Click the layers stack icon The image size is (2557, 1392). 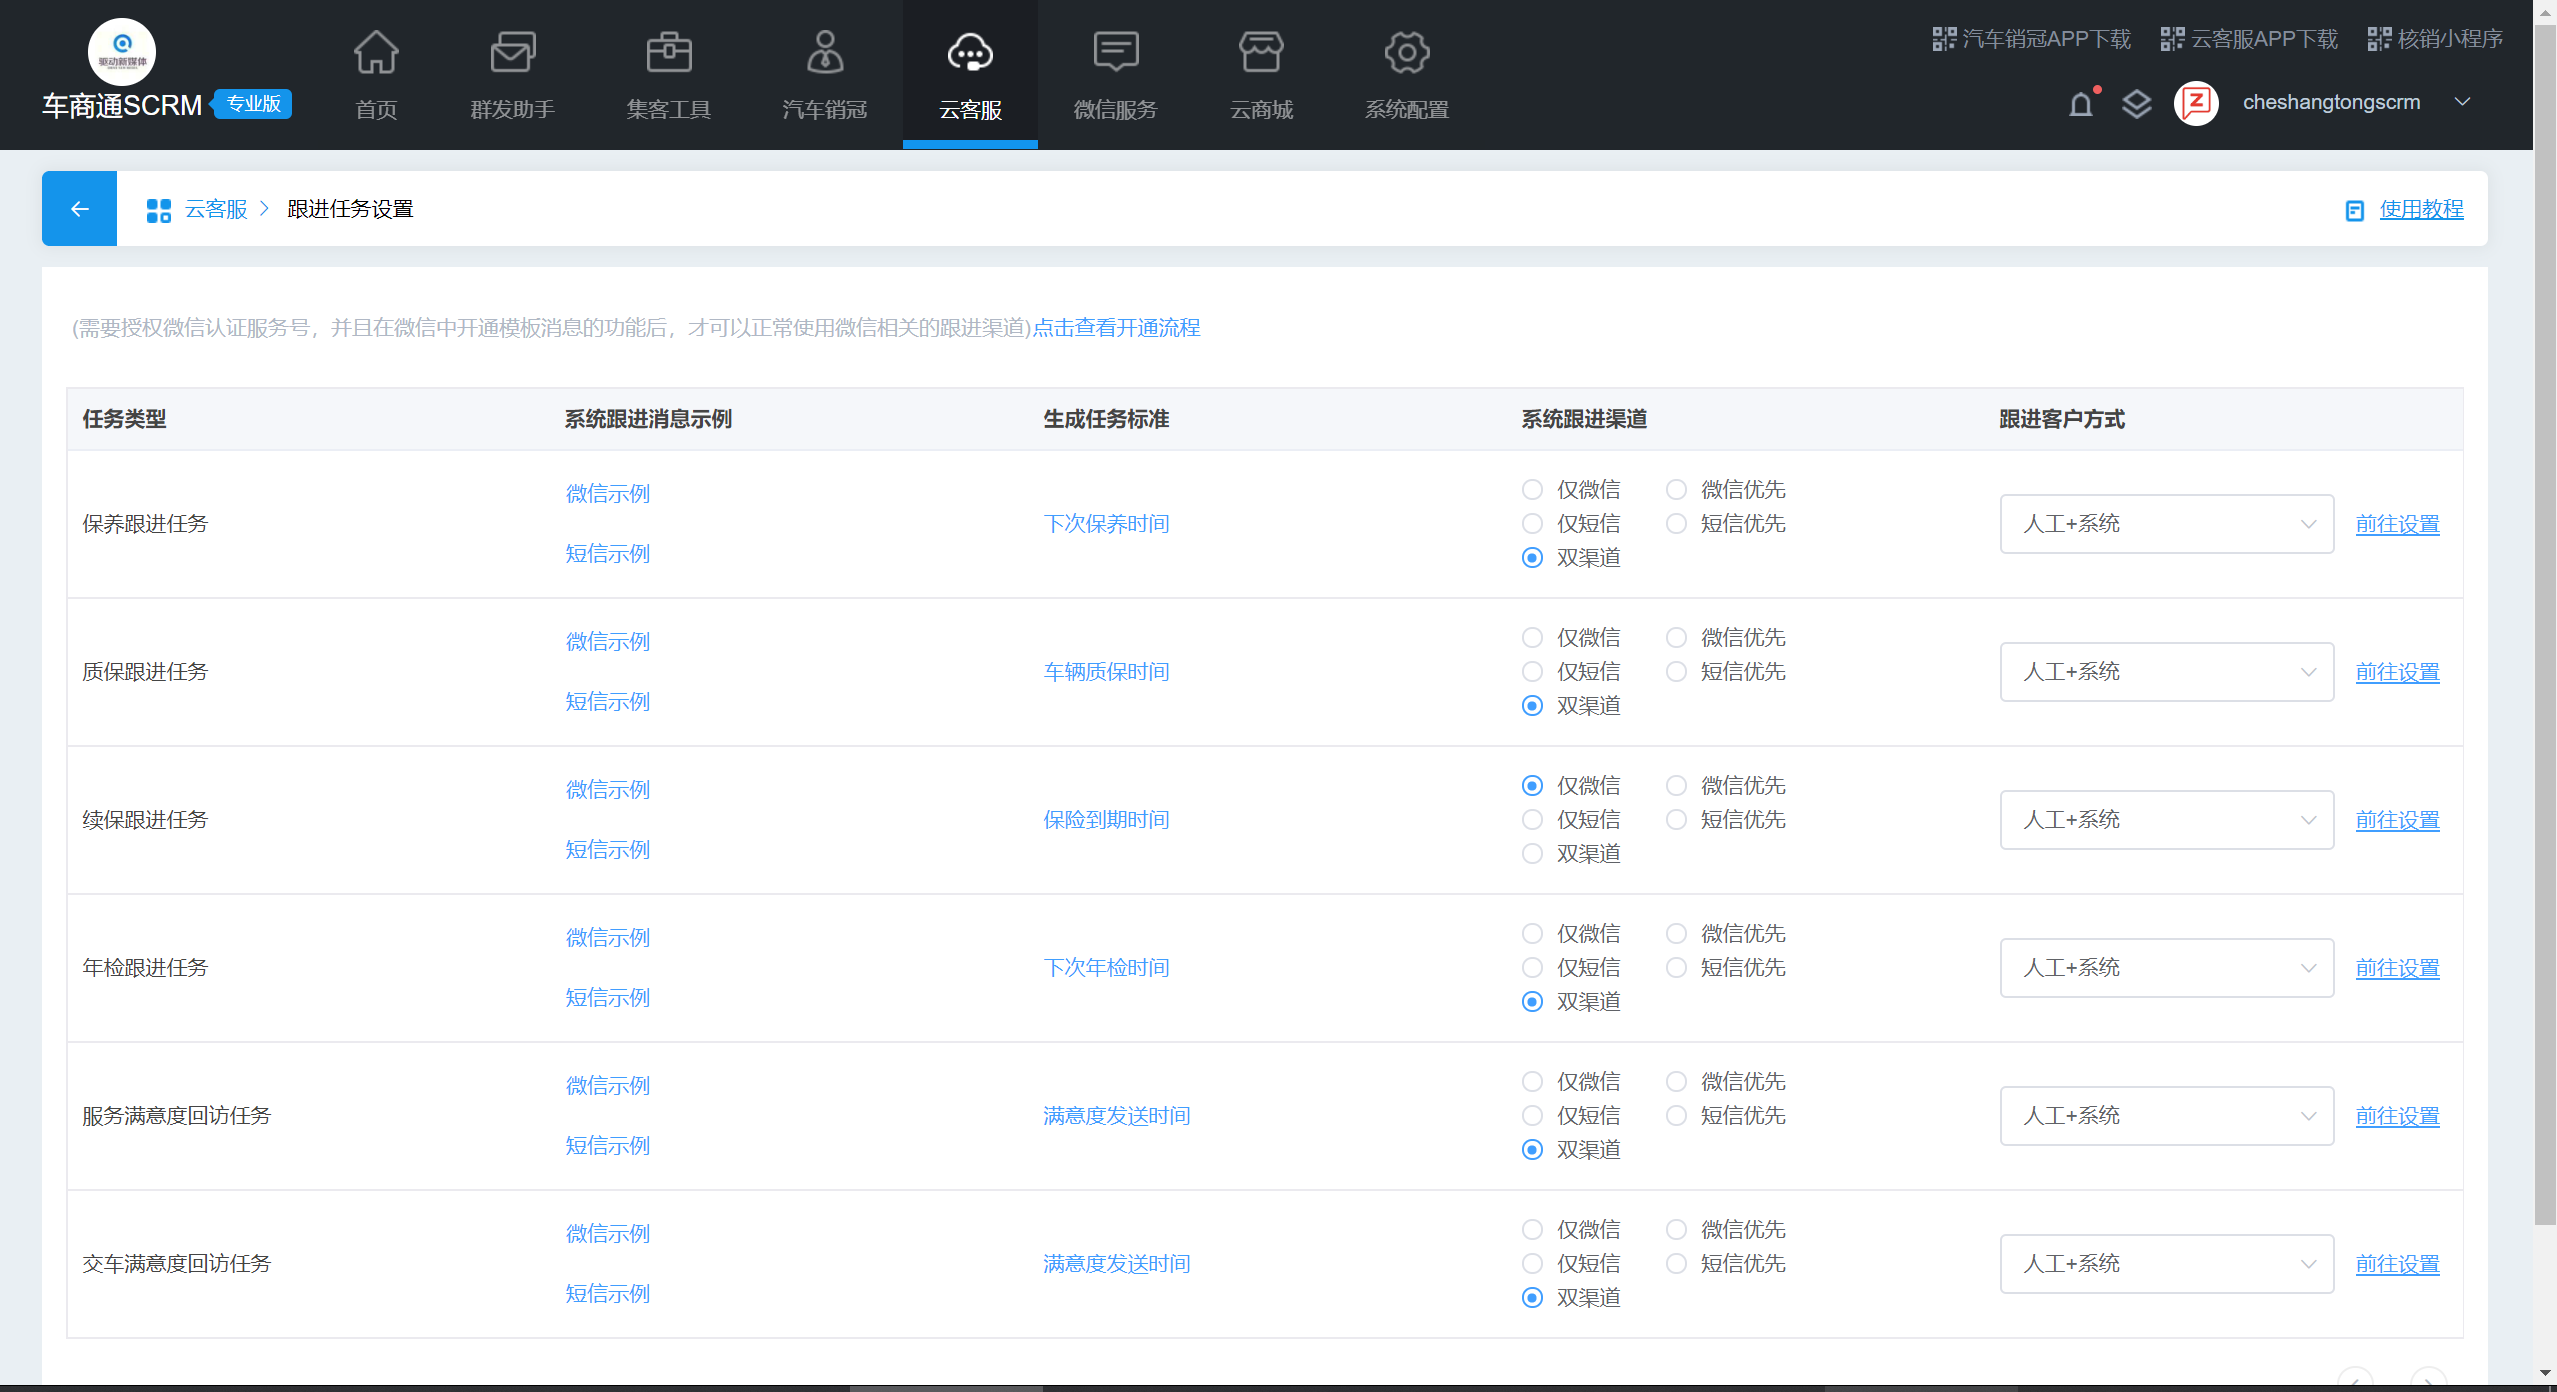click(2136, 104)
